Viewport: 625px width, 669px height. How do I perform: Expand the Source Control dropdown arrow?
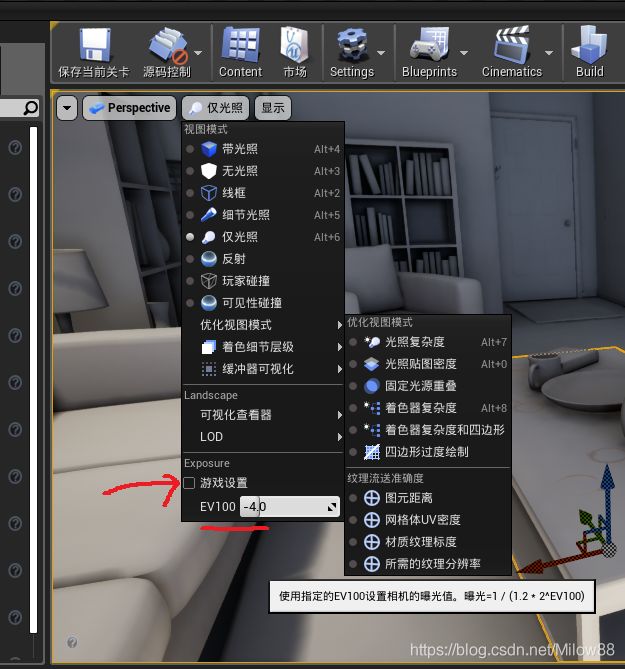198,53
